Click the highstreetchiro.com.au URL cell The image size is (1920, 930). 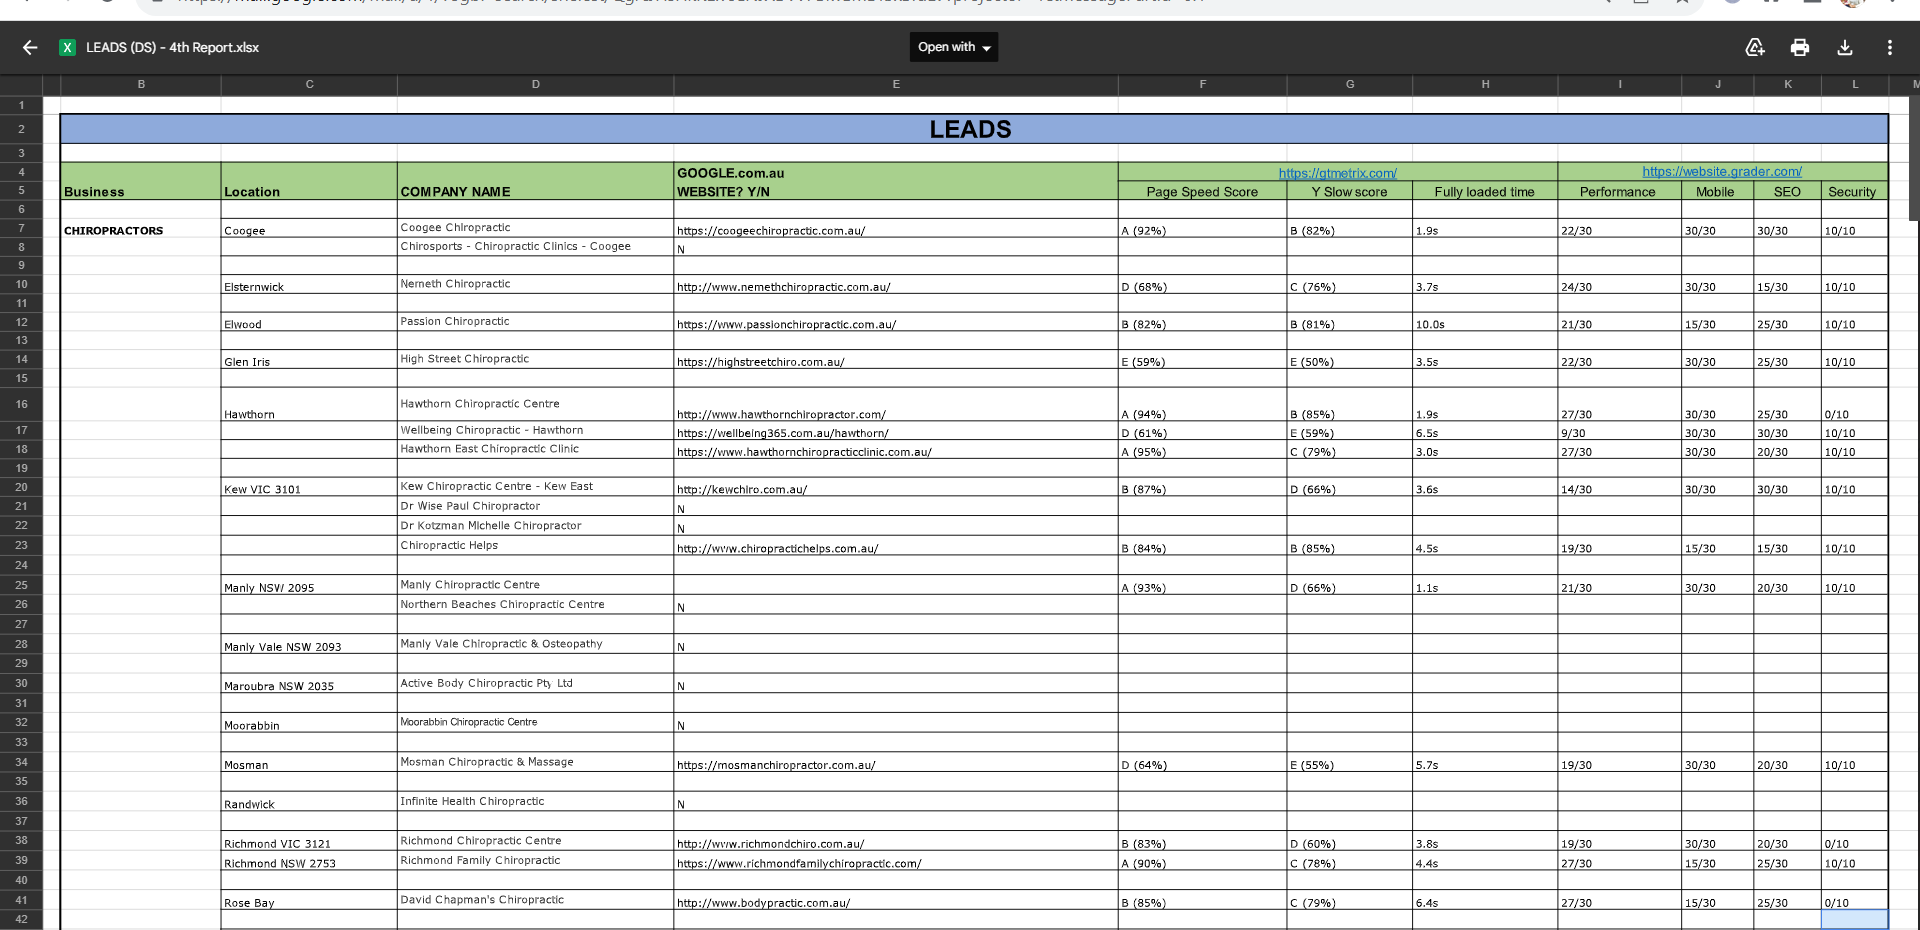coord(896,359)
